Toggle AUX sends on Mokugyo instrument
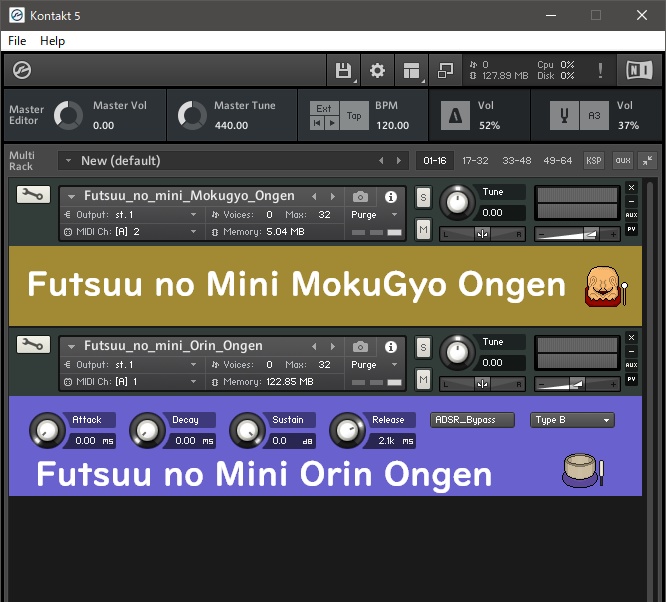Viewport: 666px width, 602px height. pos(631,215)
